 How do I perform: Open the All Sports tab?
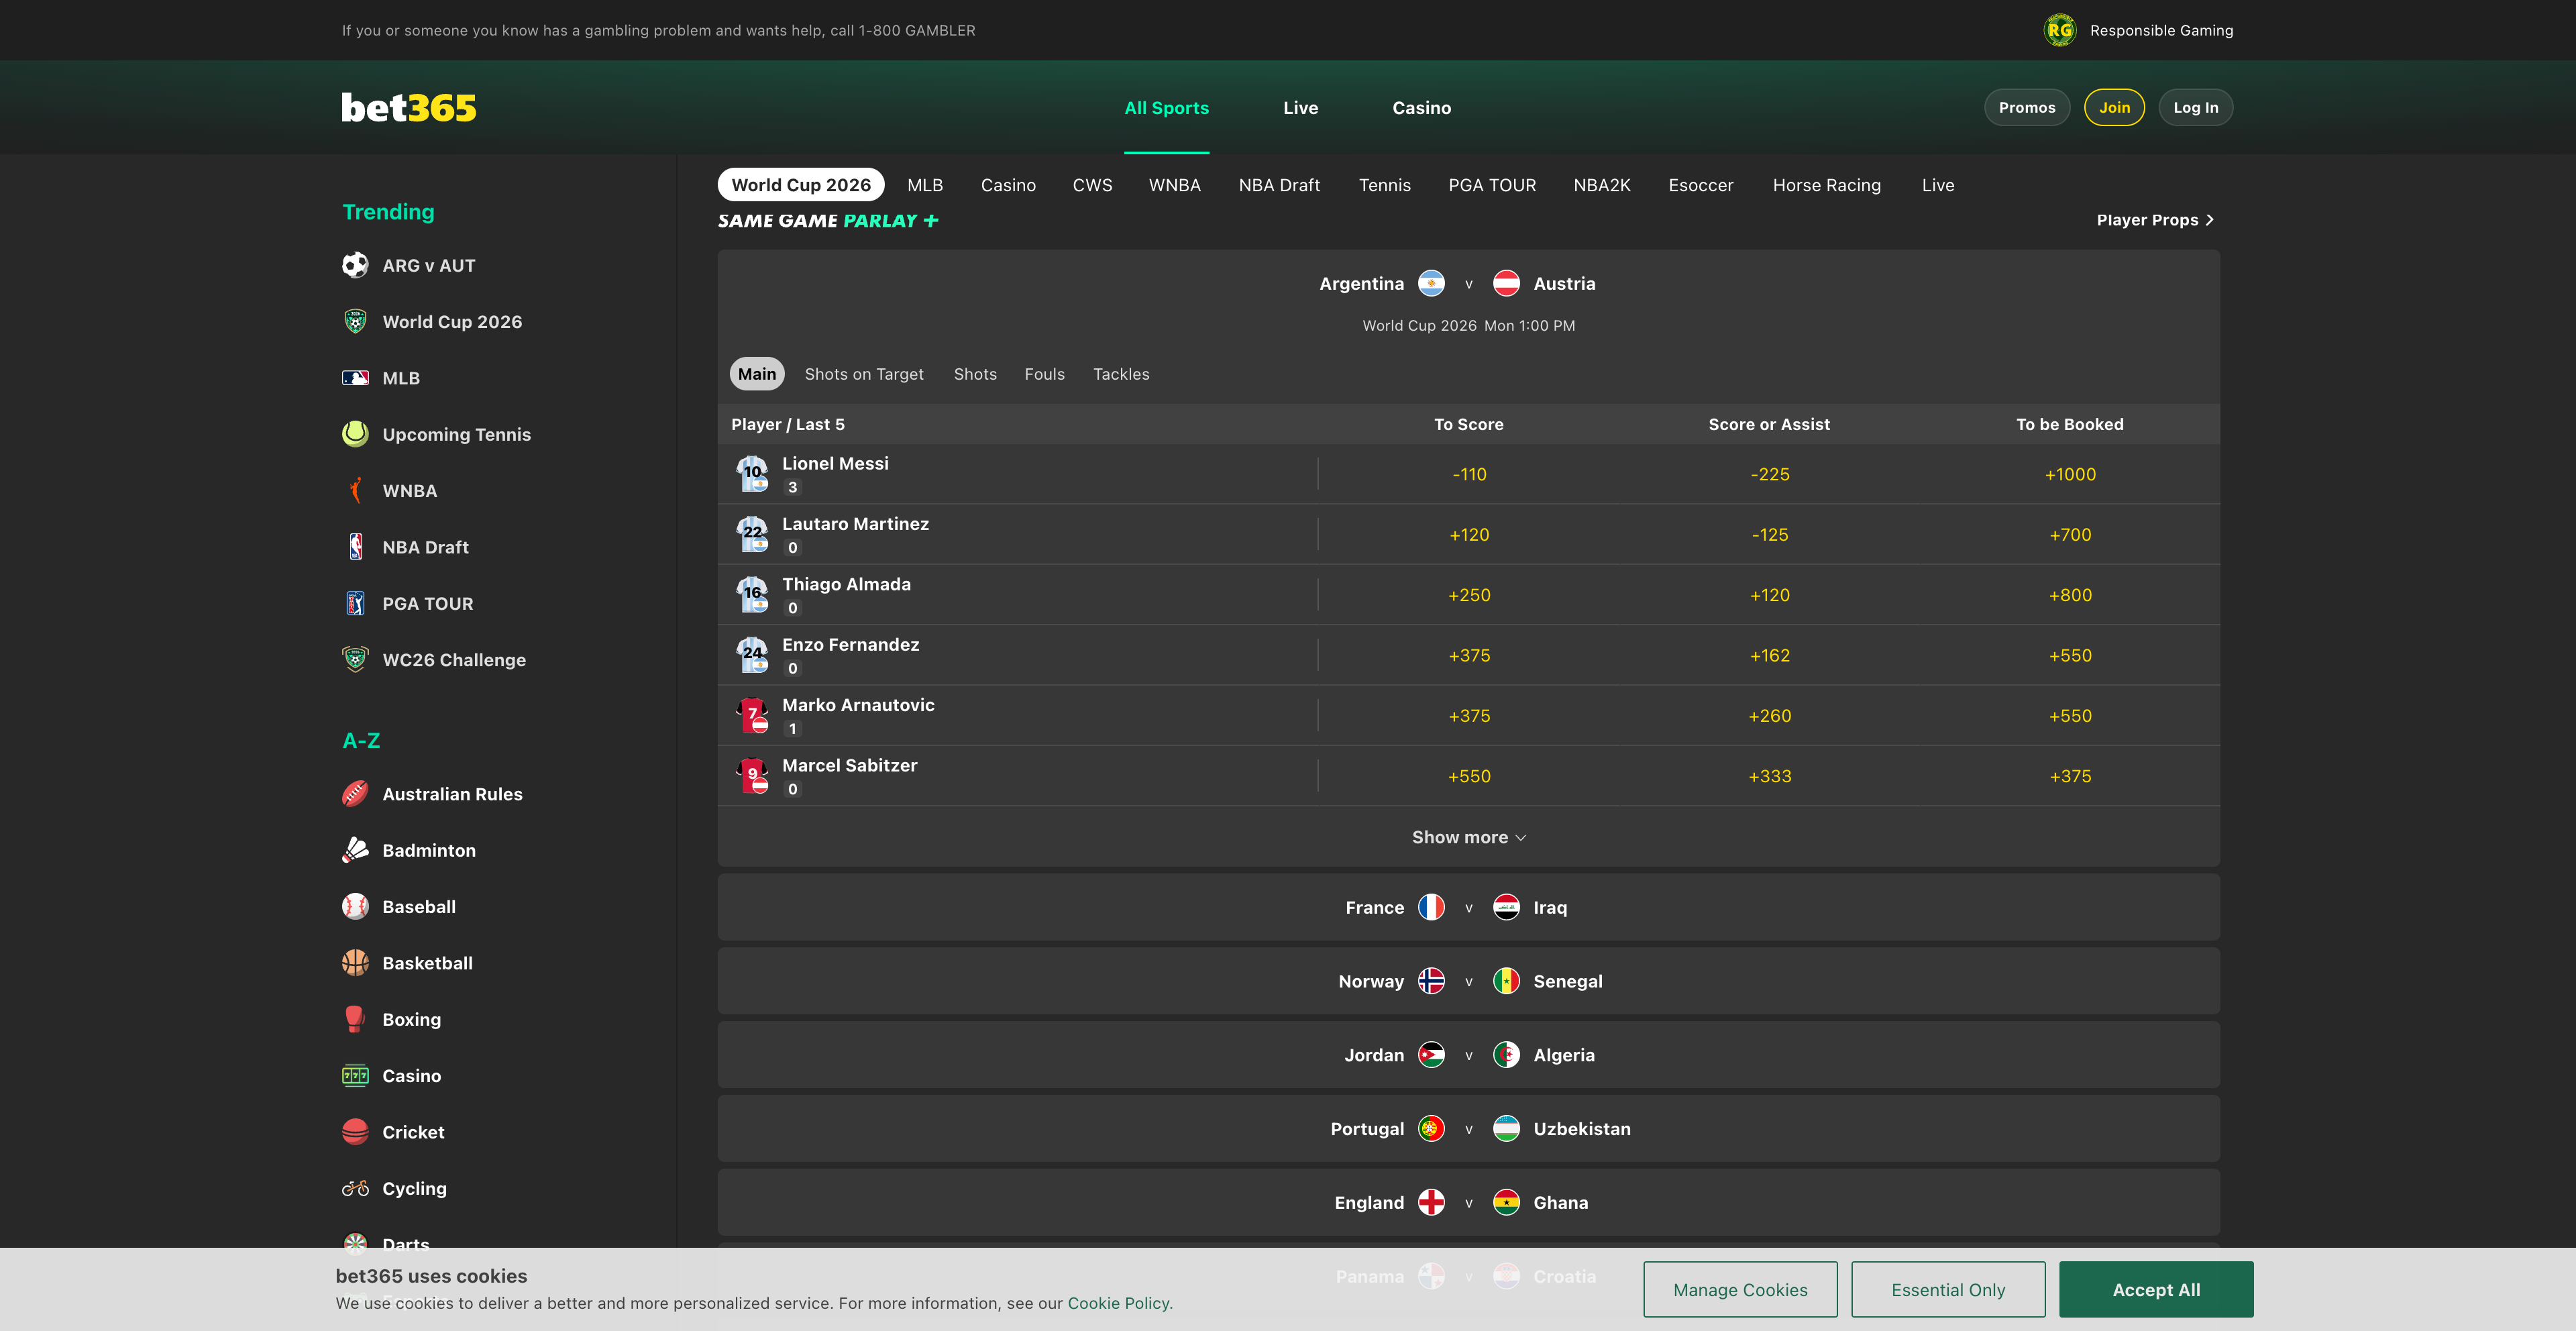(x=1166, y=107)
